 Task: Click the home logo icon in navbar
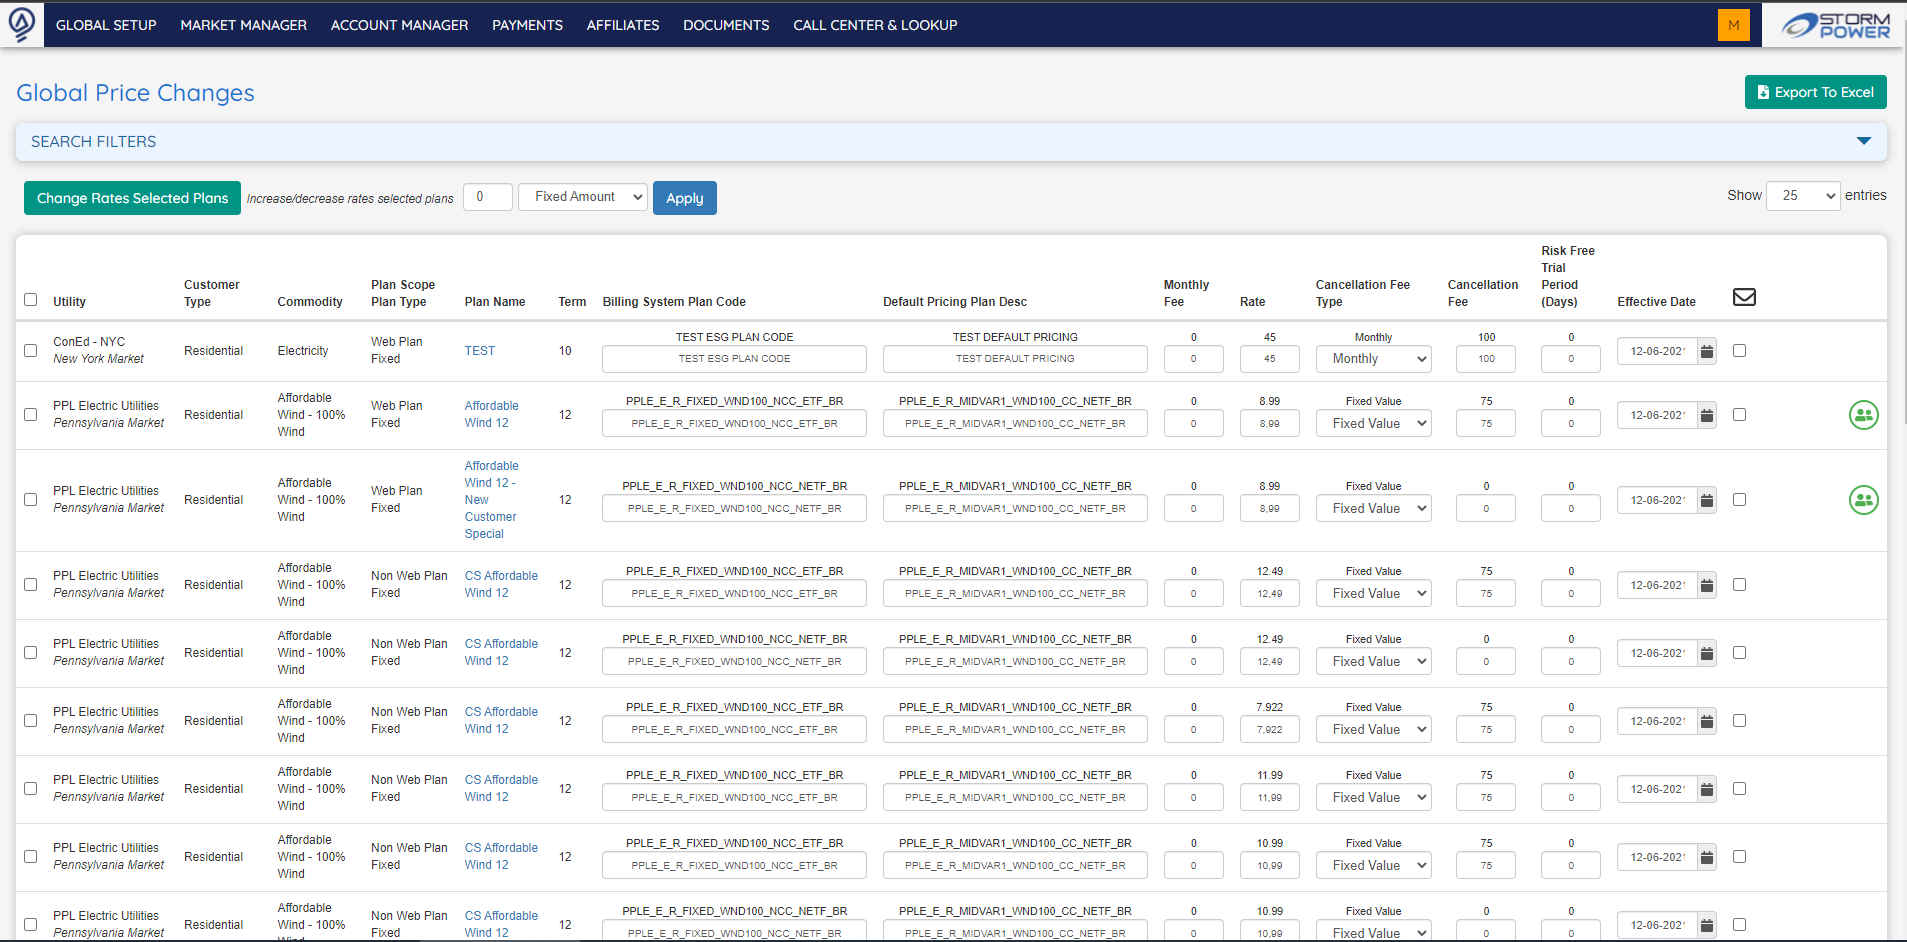point(22,24)
